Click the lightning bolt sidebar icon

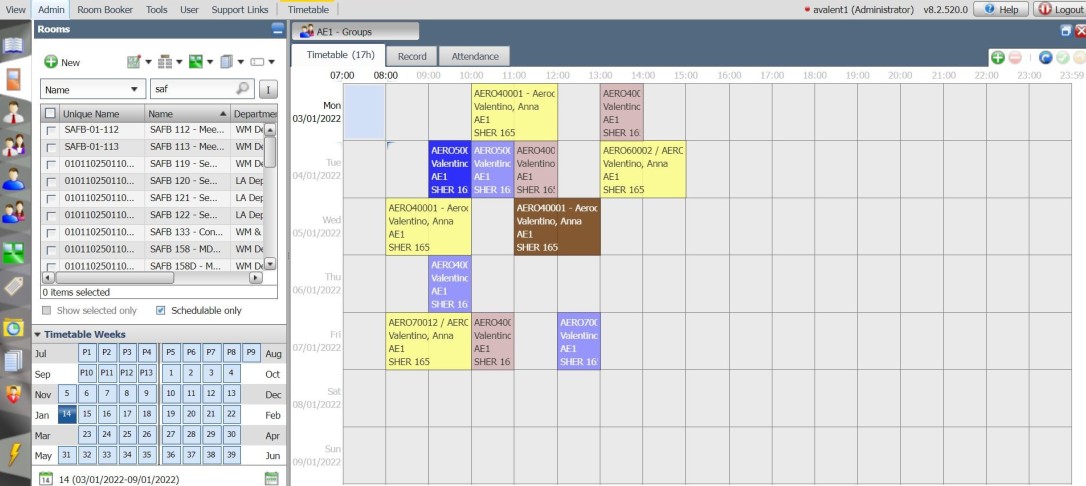[x=14, y=453]
